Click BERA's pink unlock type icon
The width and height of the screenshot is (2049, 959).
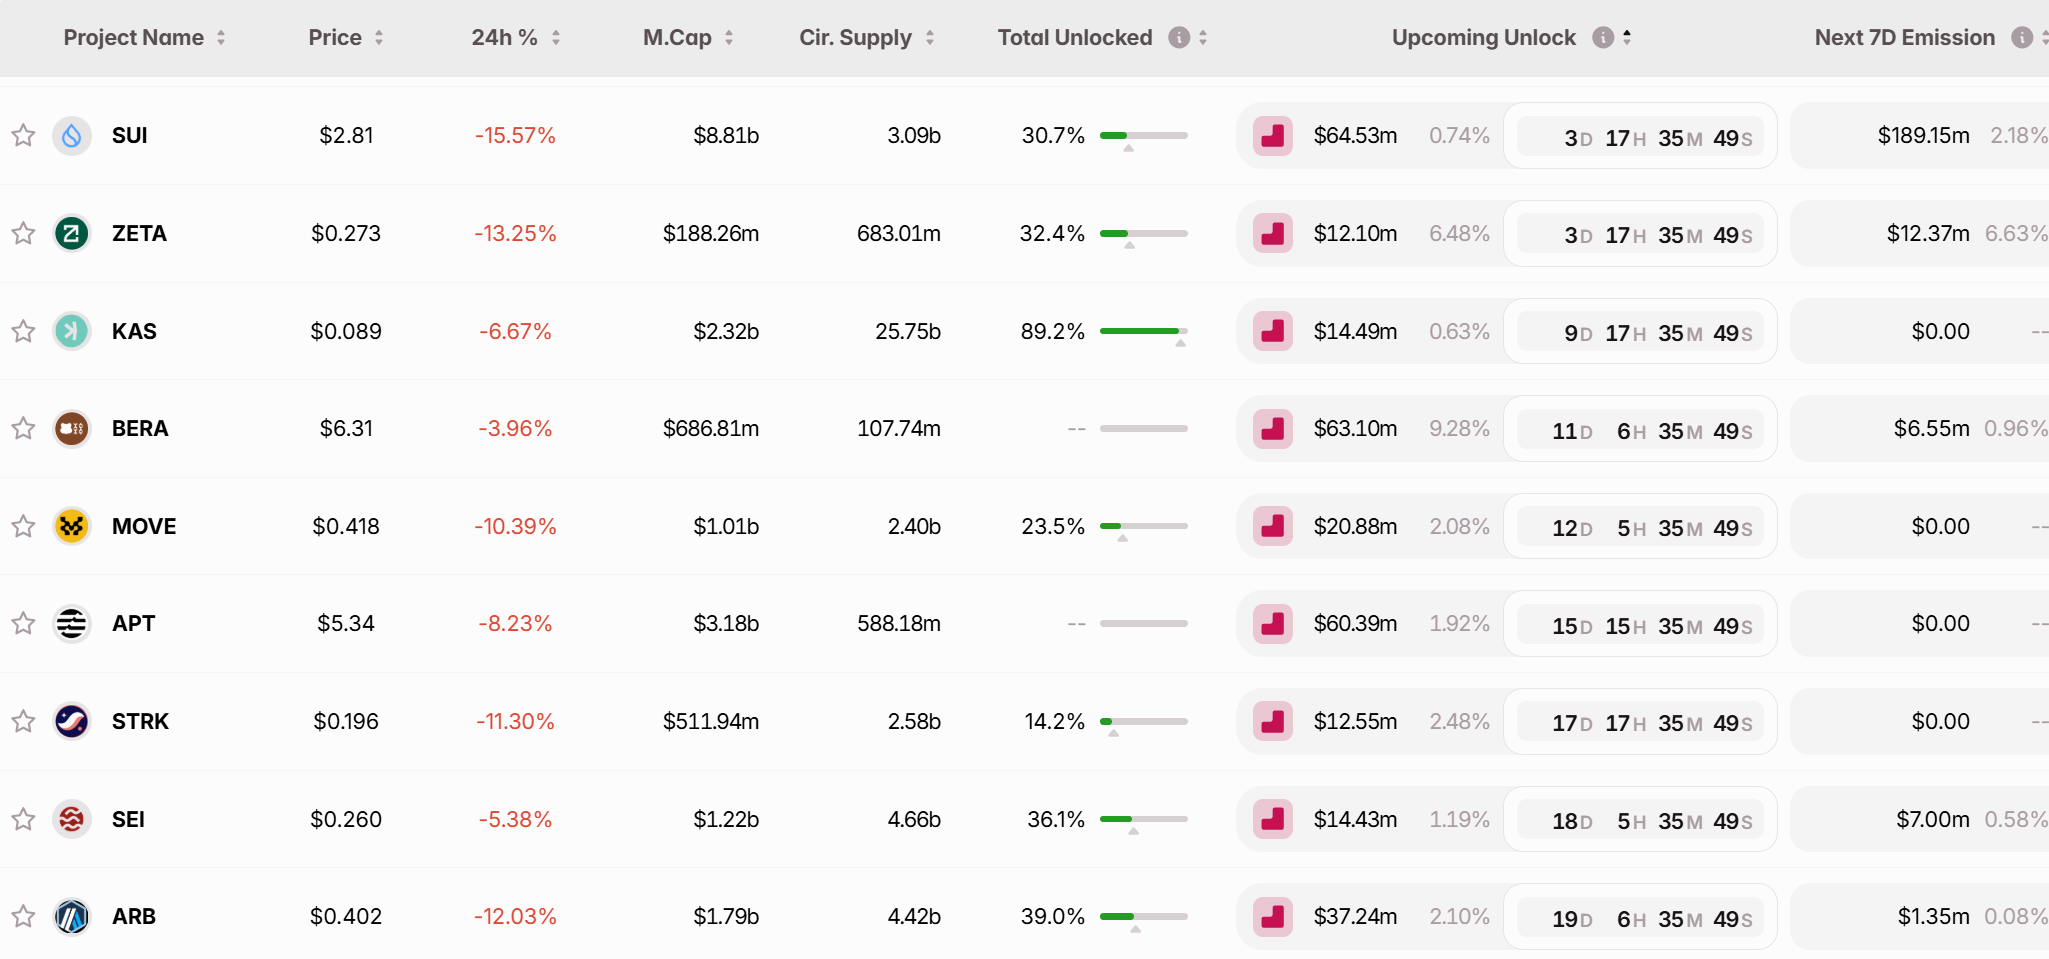click(x=1273, y=428)
